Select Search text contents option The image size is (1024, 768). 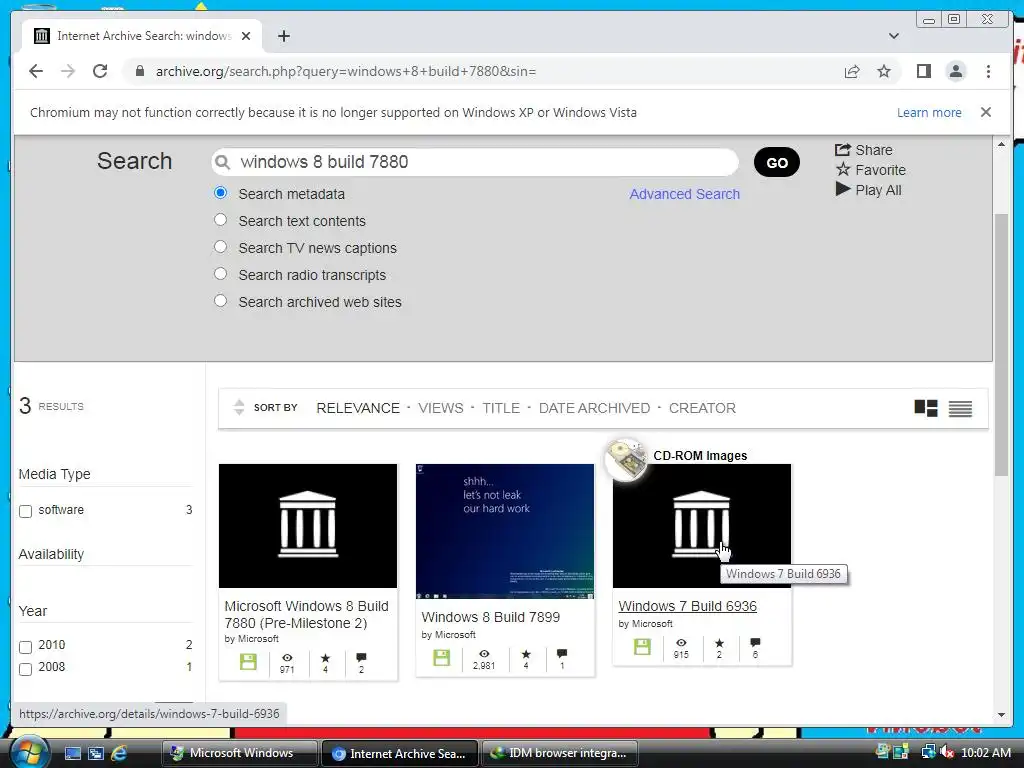coord(221,220)
